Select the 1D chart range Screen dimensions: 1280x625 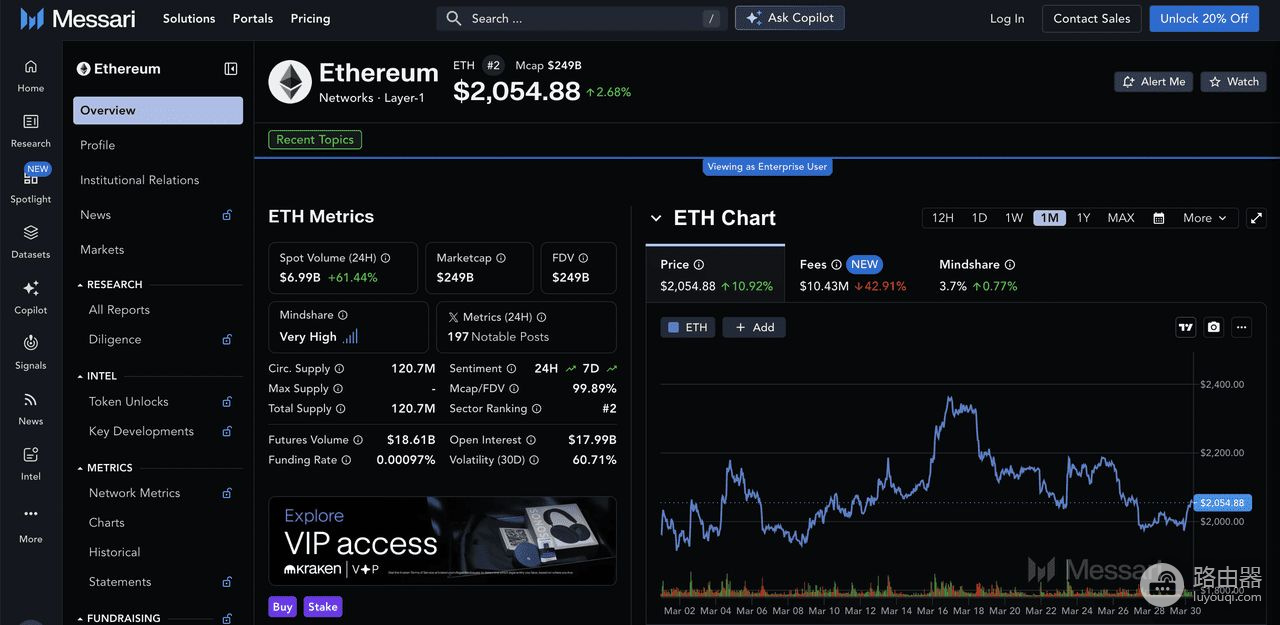(980, 218)
